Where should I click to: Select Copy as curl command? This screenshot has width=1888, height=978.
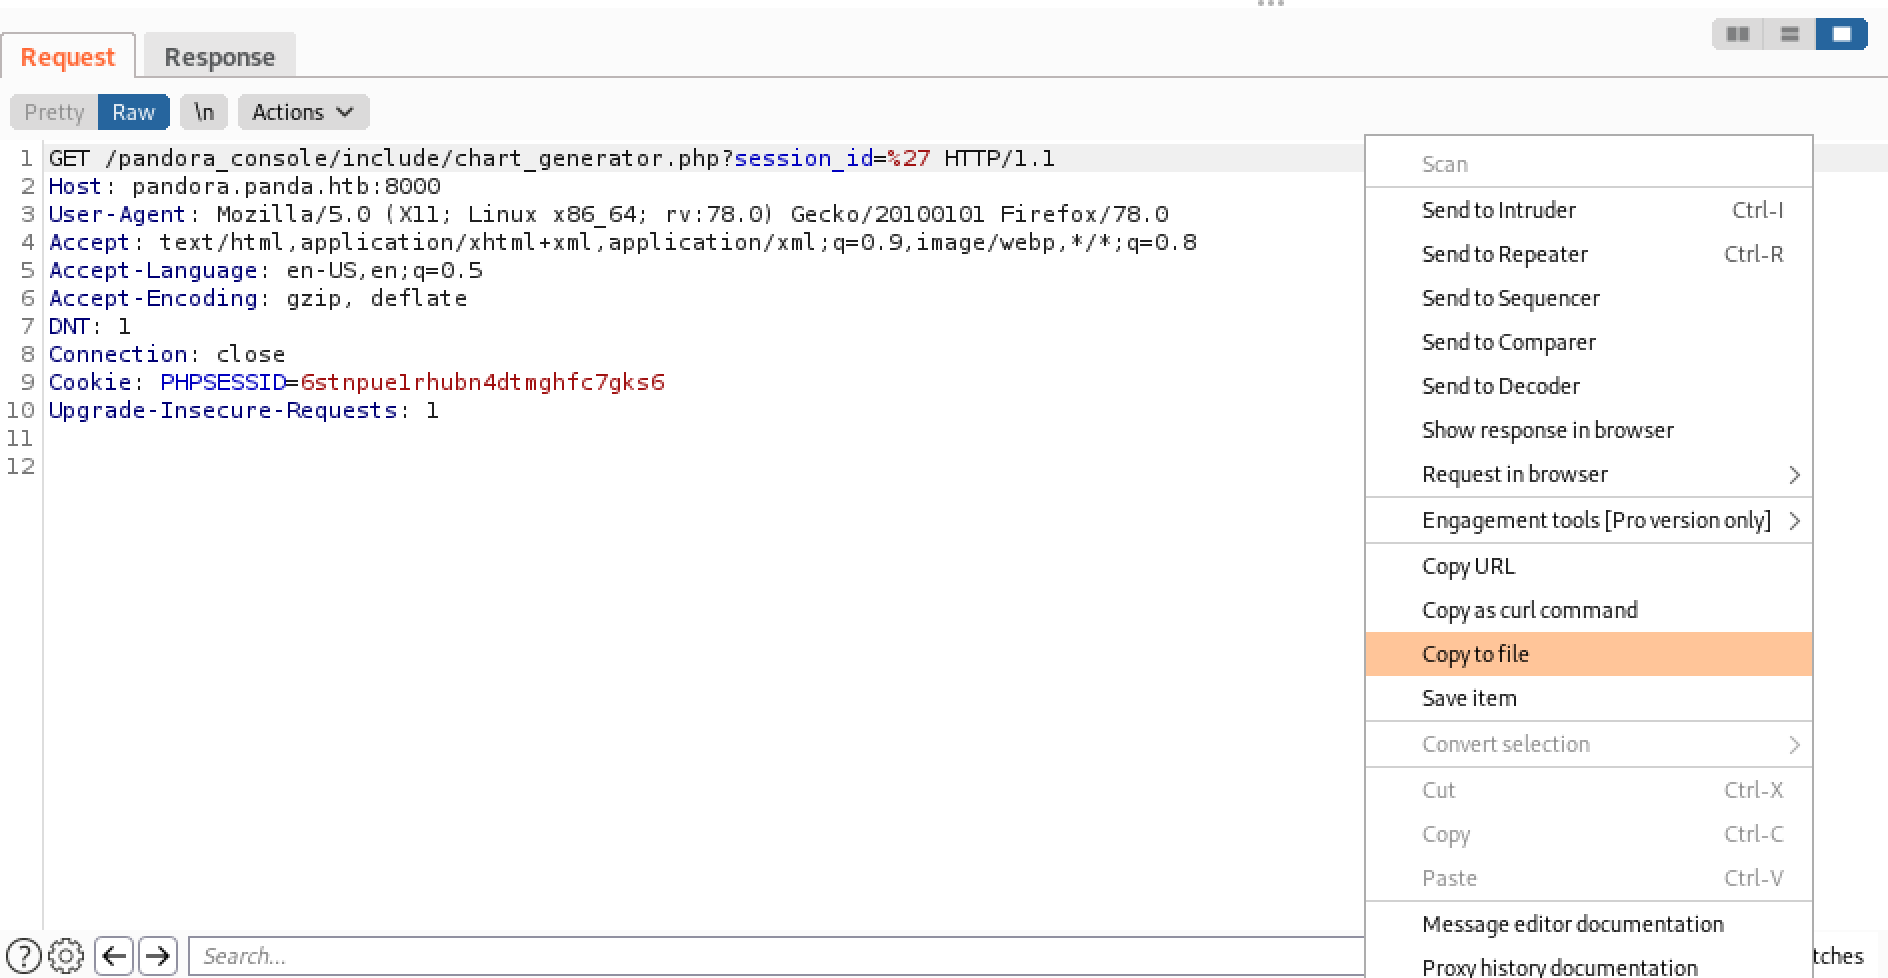(x=1589, y=610)
